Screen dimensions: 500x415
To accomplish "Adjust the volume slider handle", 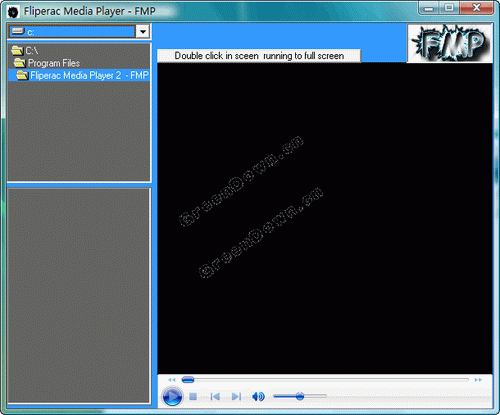I will click(x=300, y=396).
